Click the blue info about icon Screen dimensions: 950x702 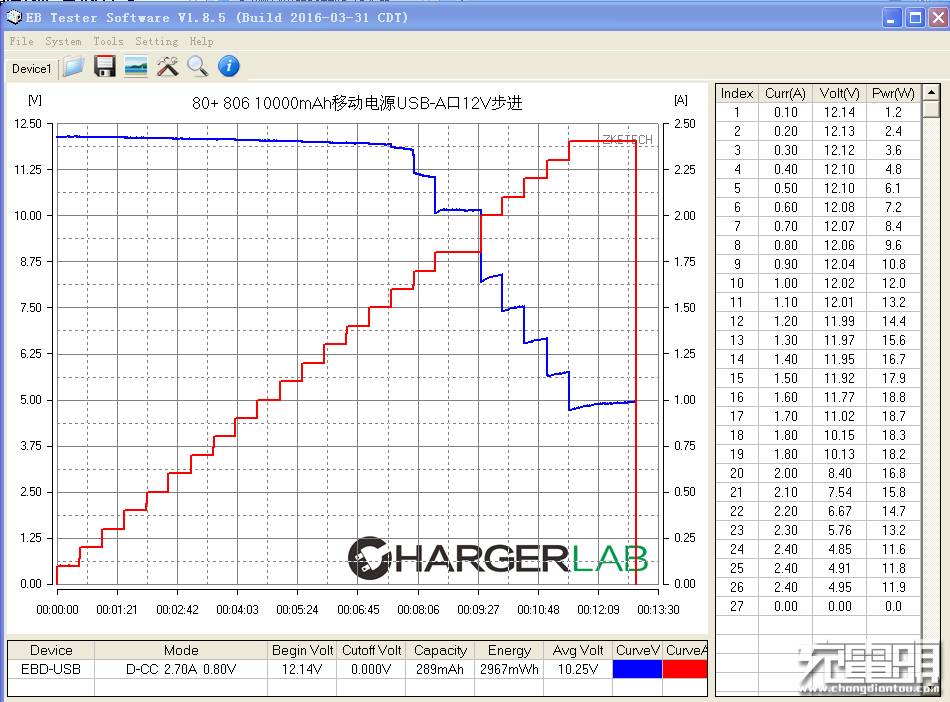pyautogui.click(x=228, y=66)
